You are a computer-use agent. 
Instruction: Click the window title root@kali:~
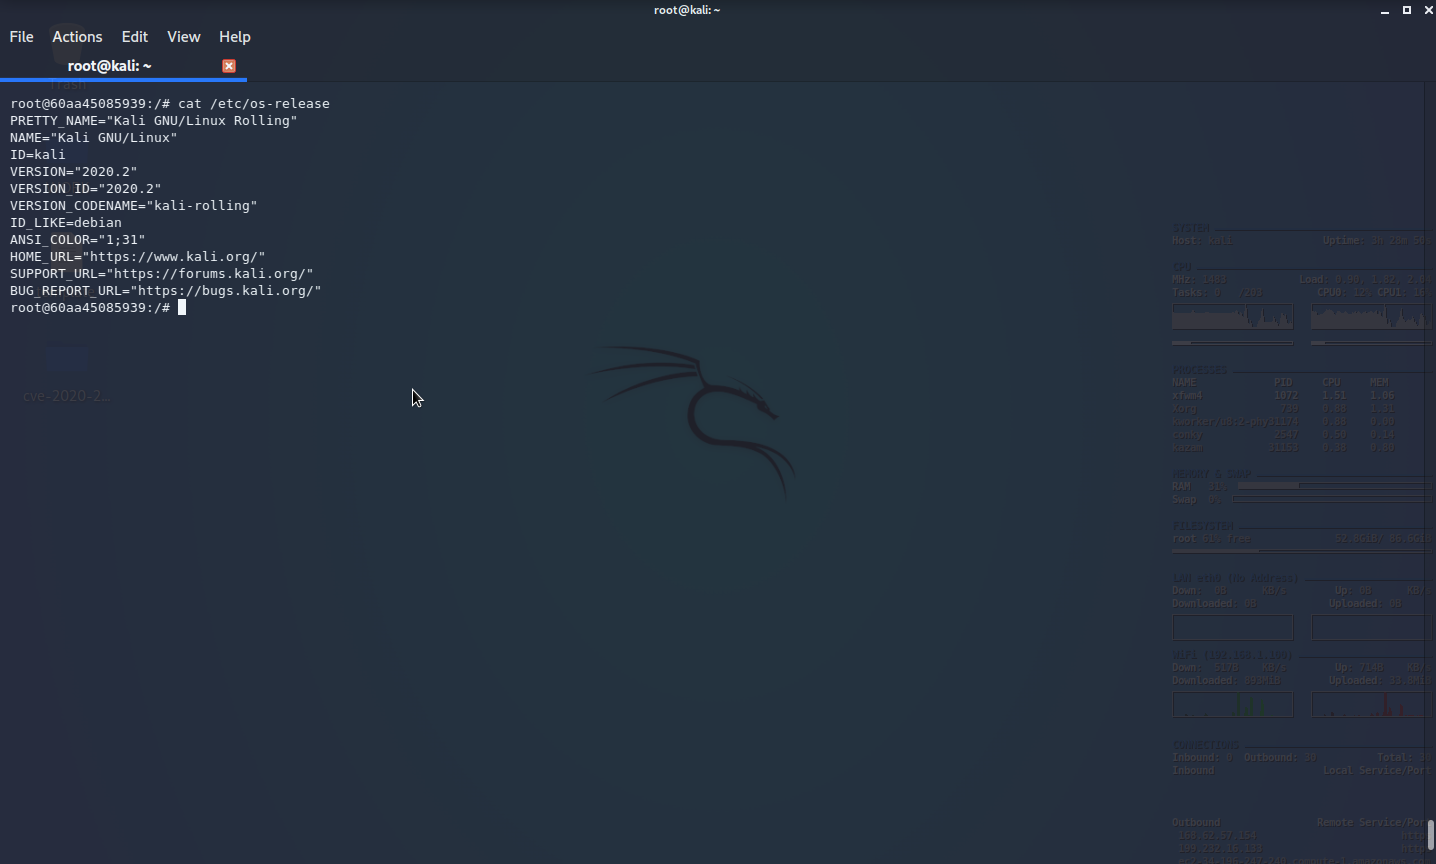687,10
